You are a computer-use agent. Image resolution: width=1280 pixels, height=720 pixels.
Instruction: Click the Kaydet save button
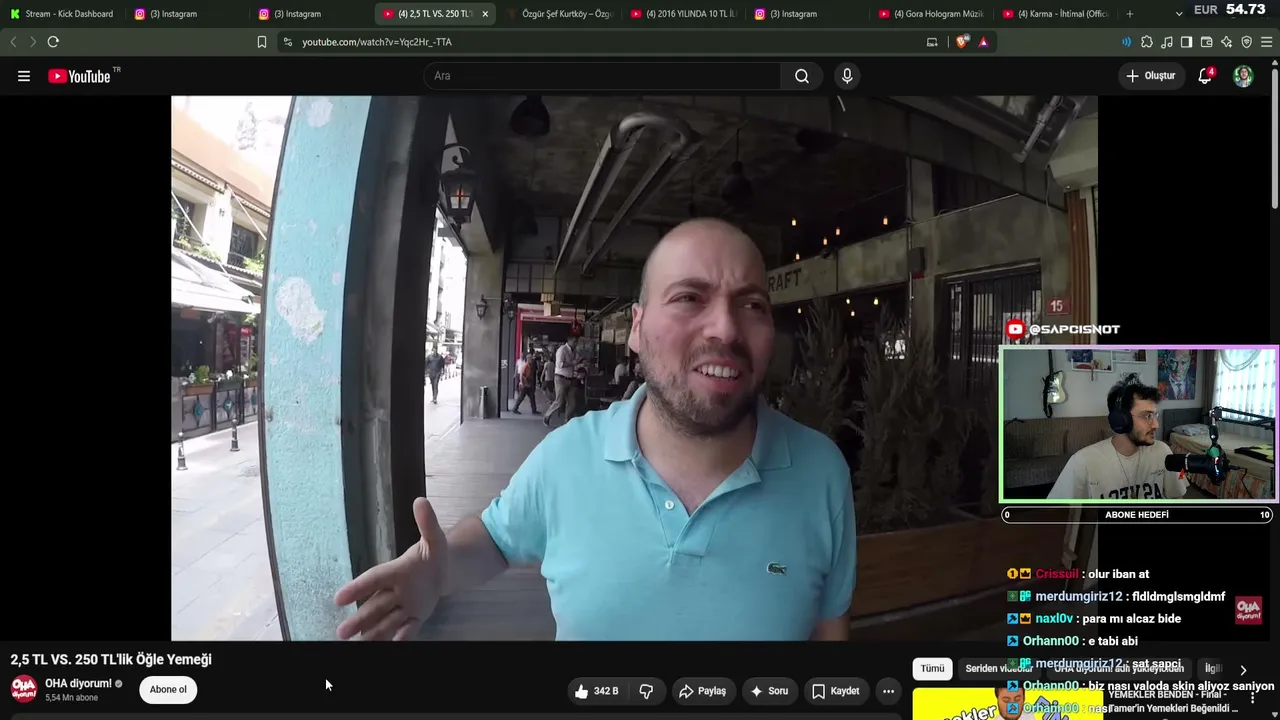coord(836,691)
